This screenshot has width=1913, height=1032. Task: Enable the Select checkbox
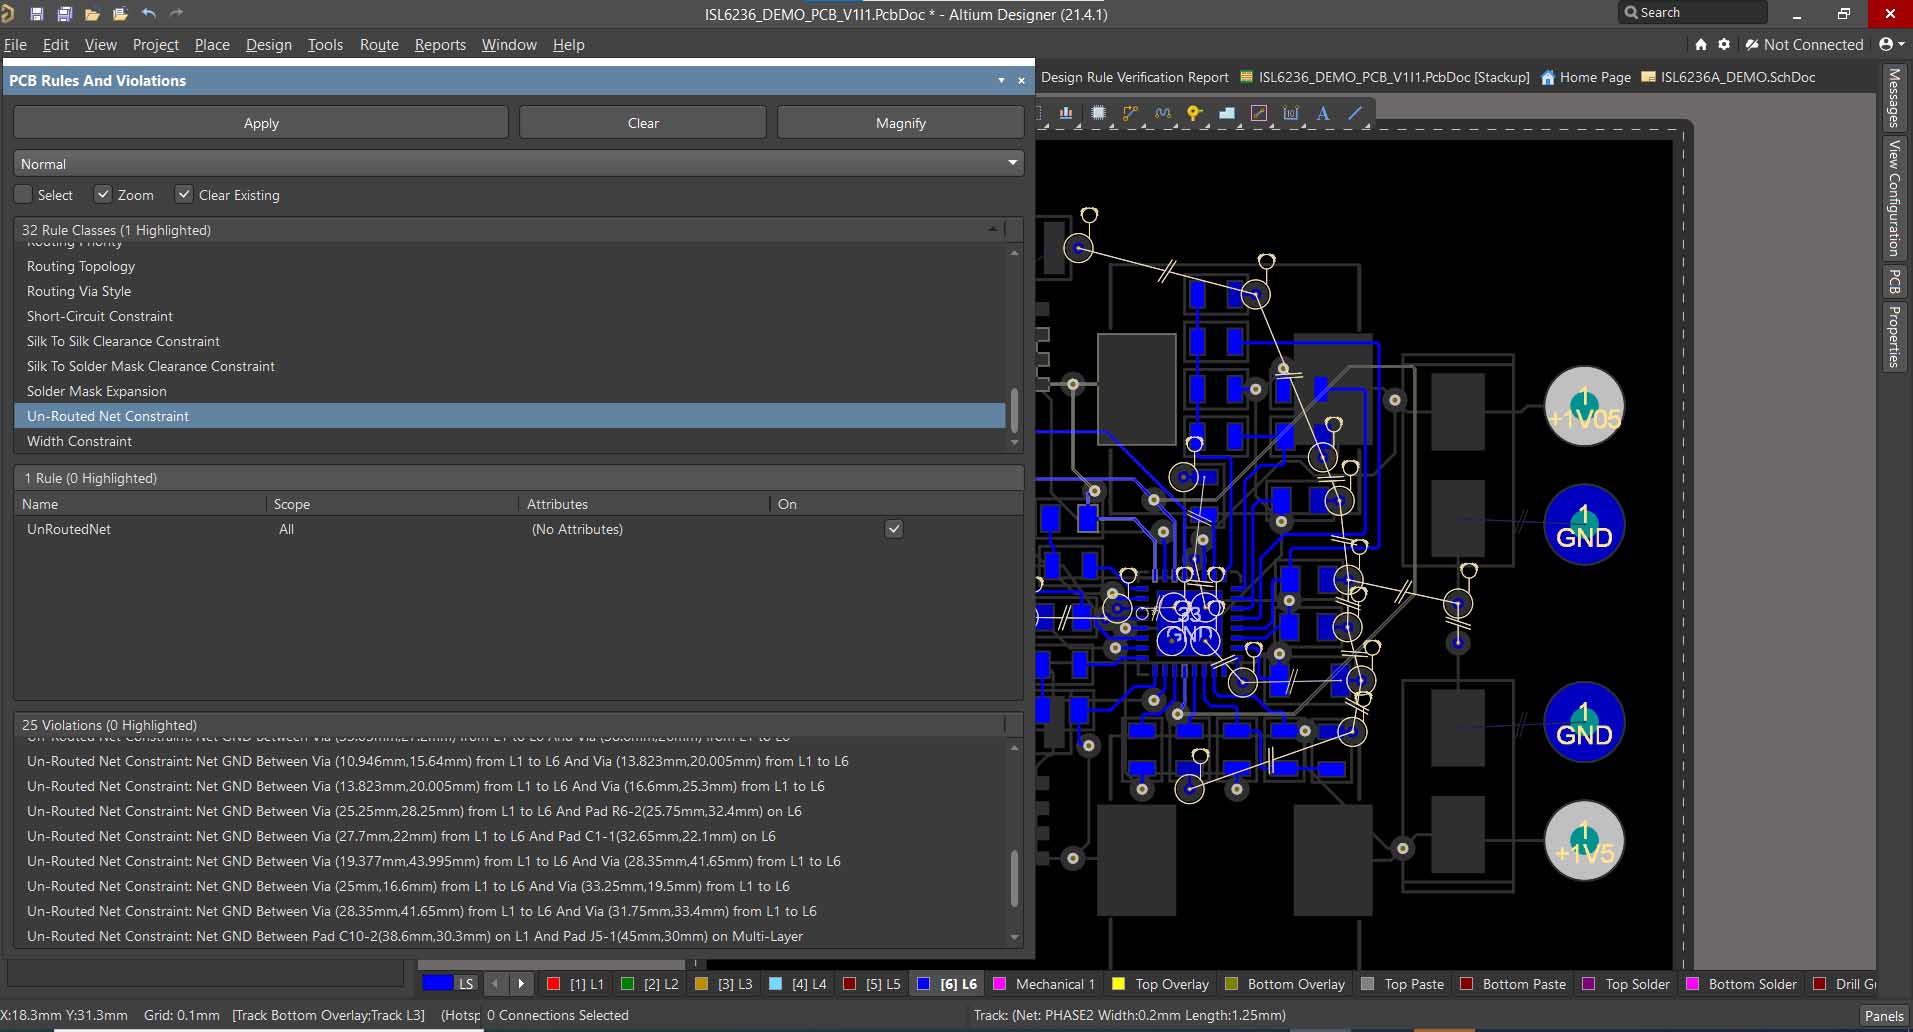point(24,195)
